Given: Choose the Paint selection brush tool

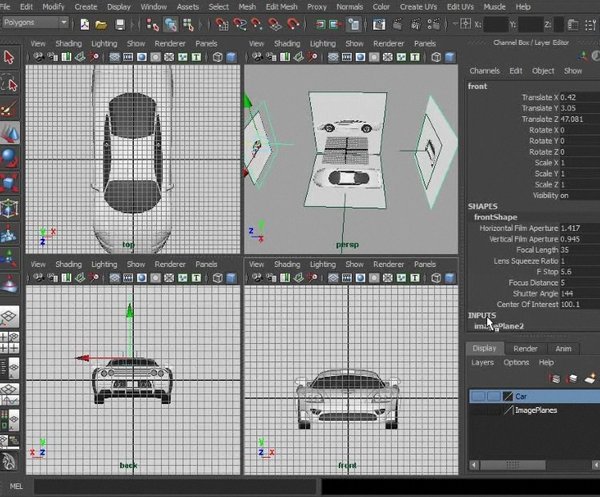Looking at the screenshot, I should [x=9, y=109].
